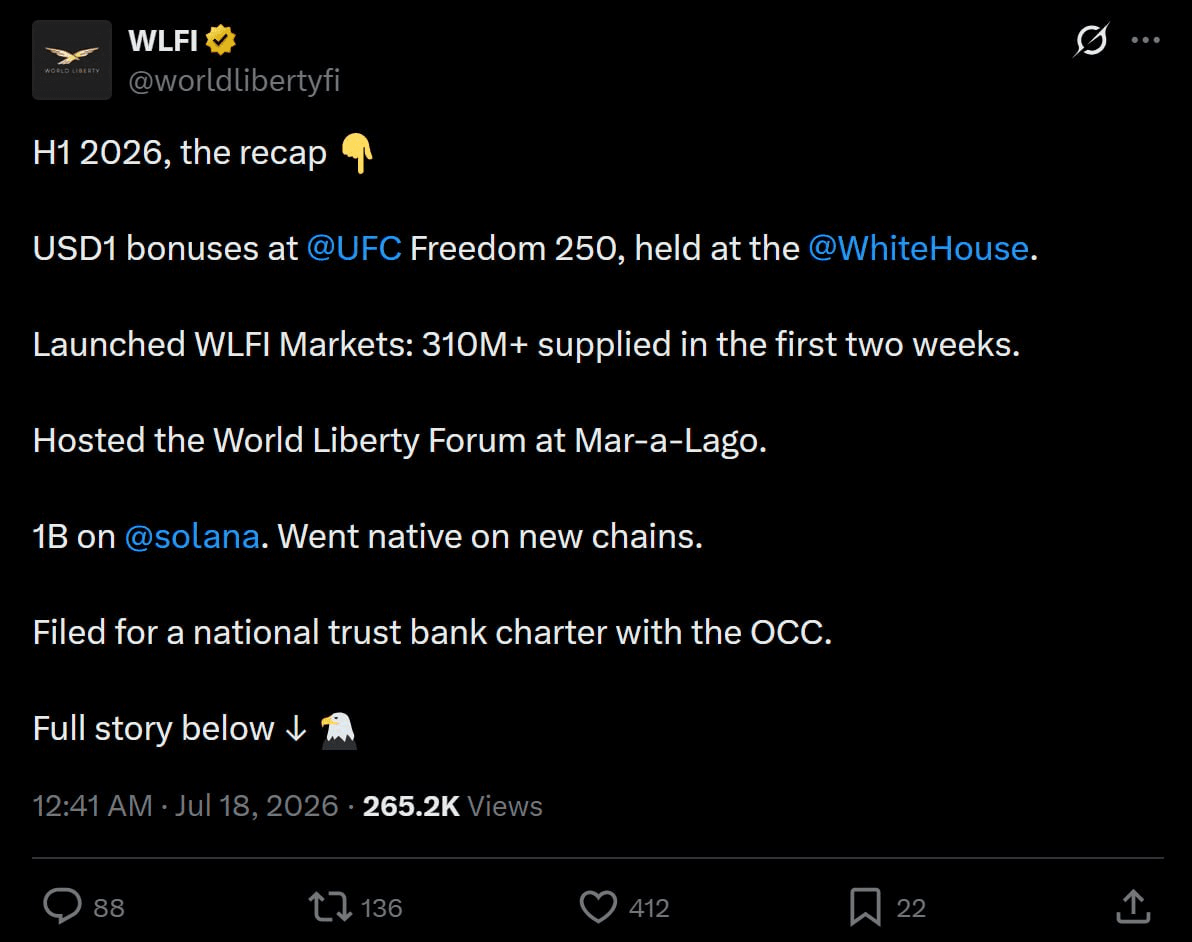Click the eagle emoji in the post
The image size is (1192, 942).
point(338,730)
